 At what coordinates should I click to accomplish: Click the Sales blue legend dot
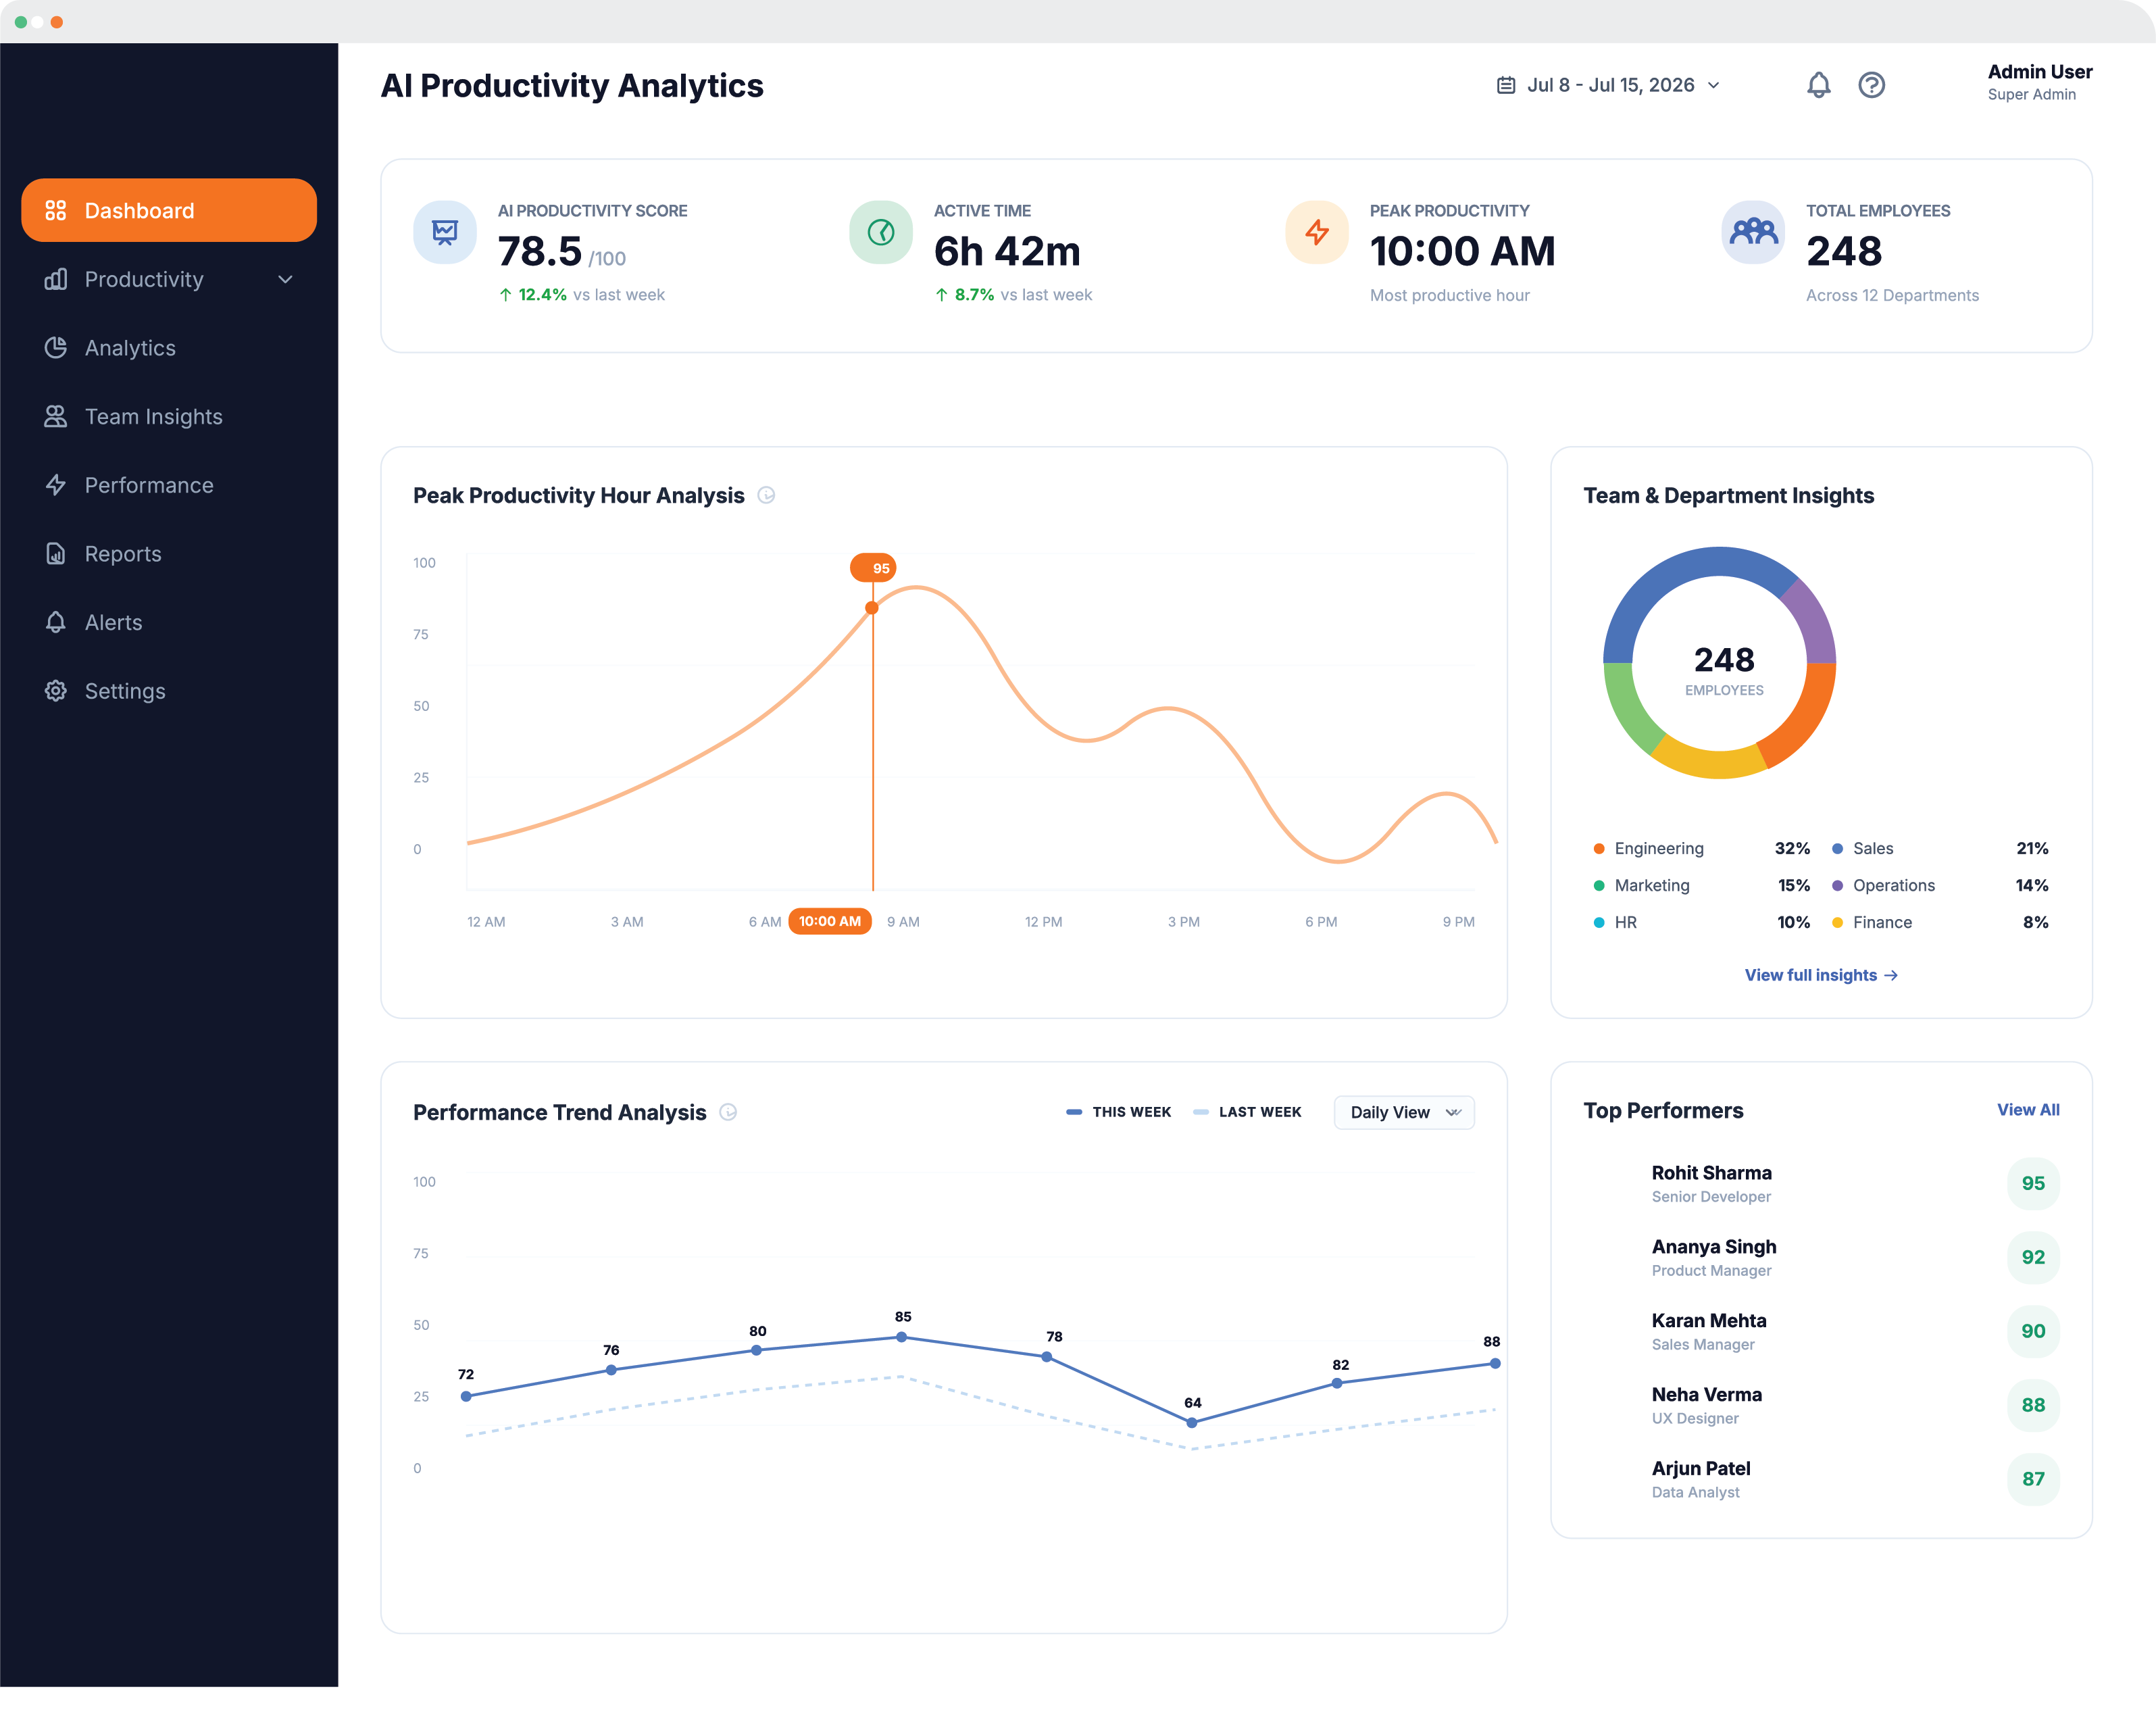click(1837, 849)
